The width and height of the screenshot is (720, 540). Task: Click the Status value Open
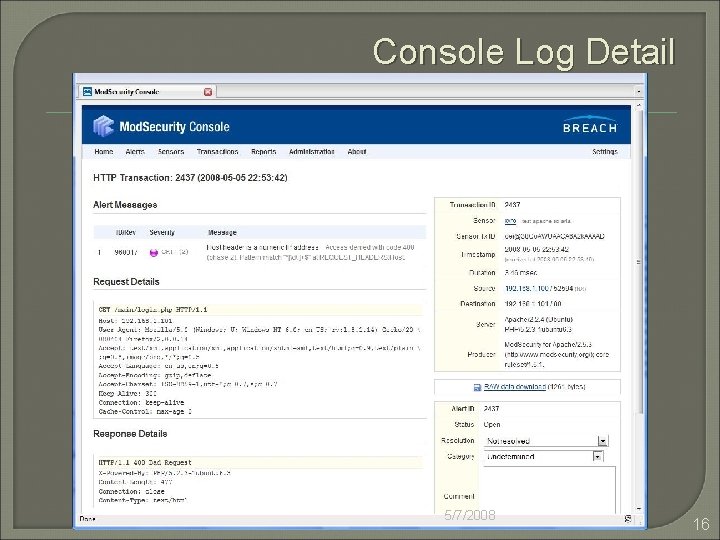[492, 424]
